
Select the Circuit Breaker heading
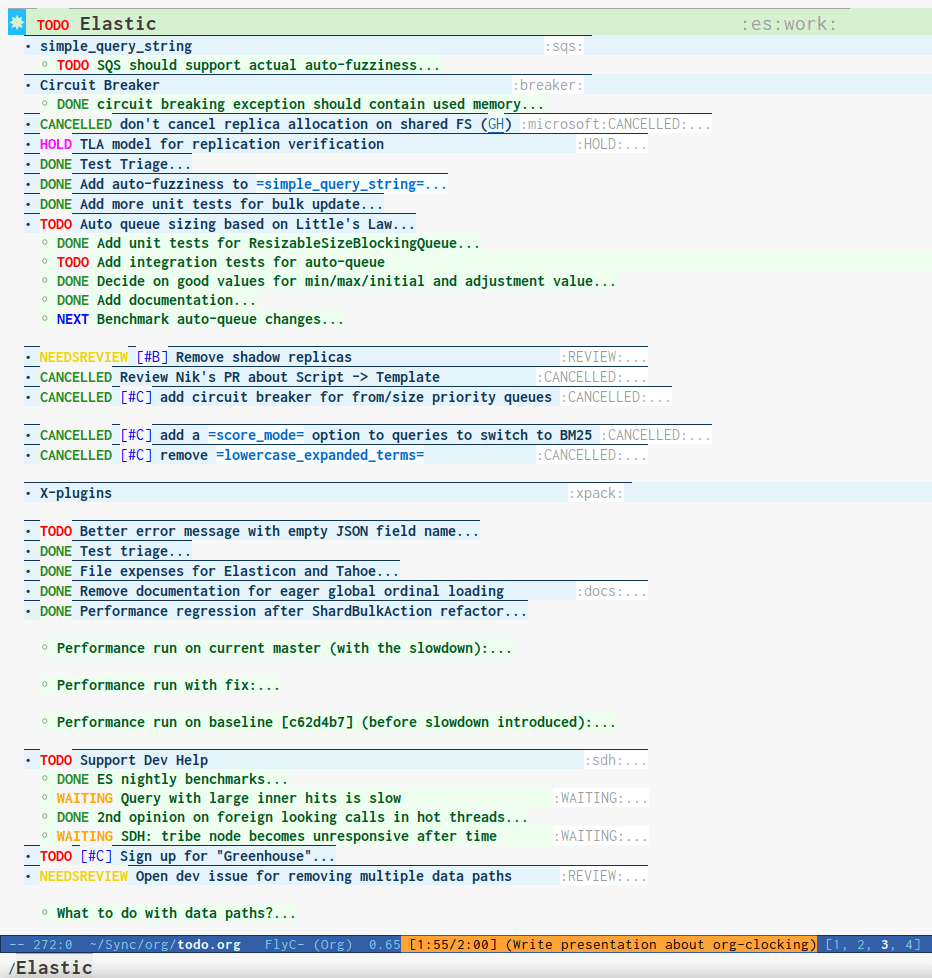click(x=100, y=85)
